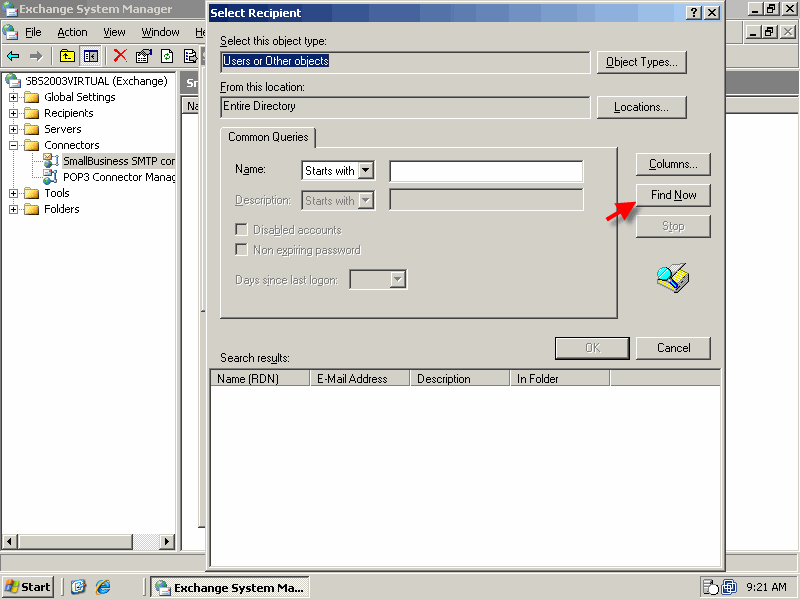
Task: Expand the Recipients tree node
Action: coord(14,113)
